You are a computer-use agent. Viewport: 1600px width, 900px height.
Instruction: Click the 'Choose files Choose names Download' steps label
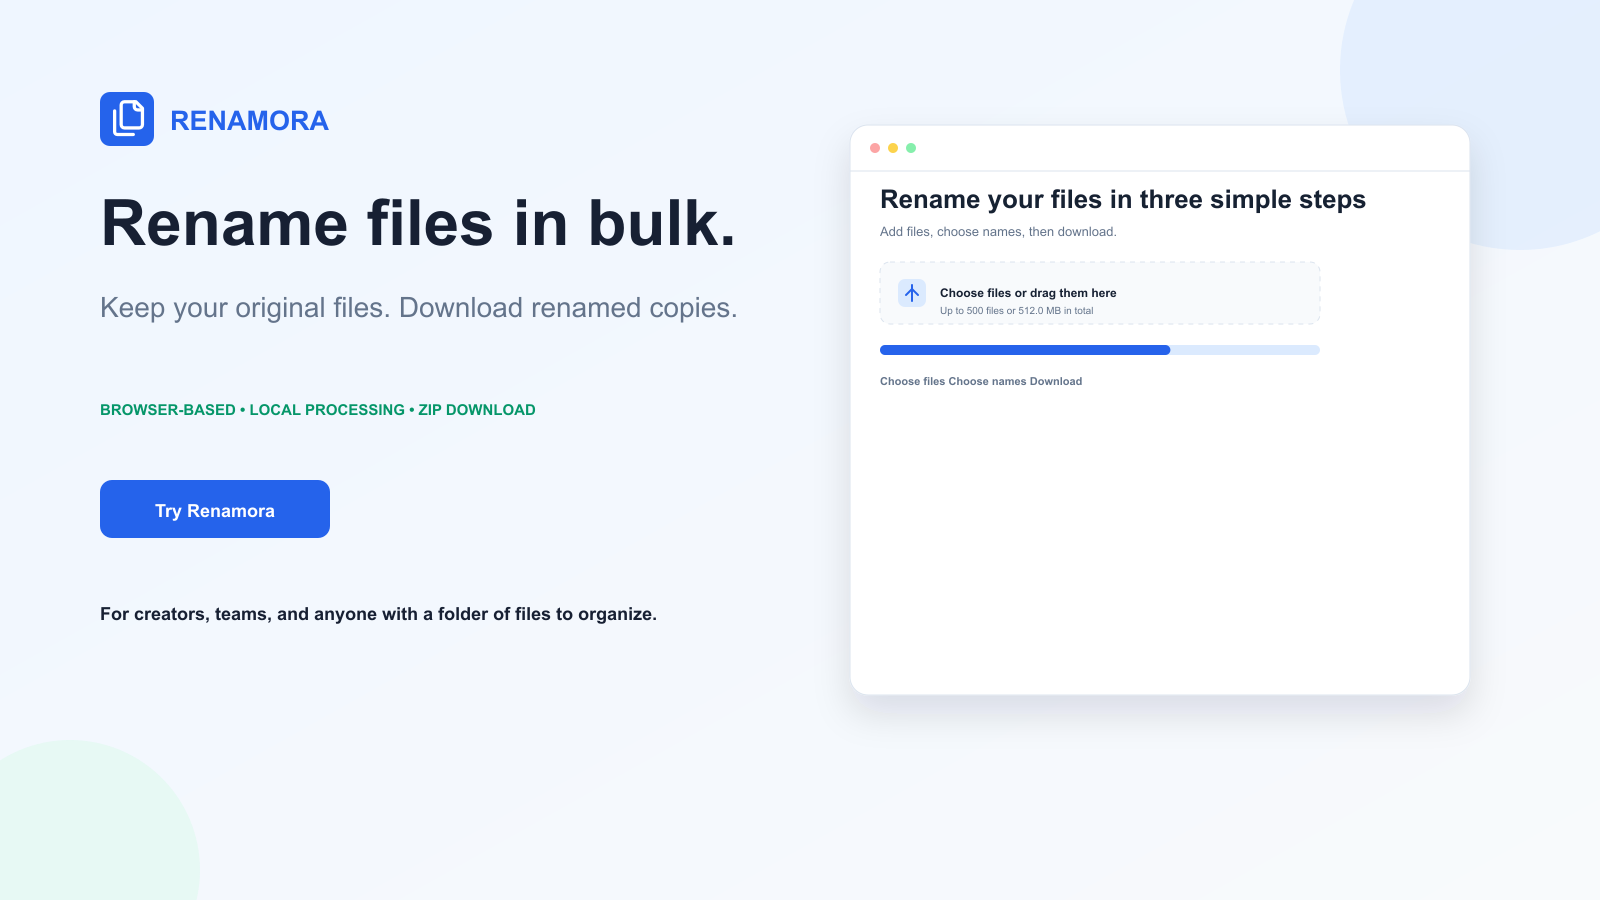981,381
